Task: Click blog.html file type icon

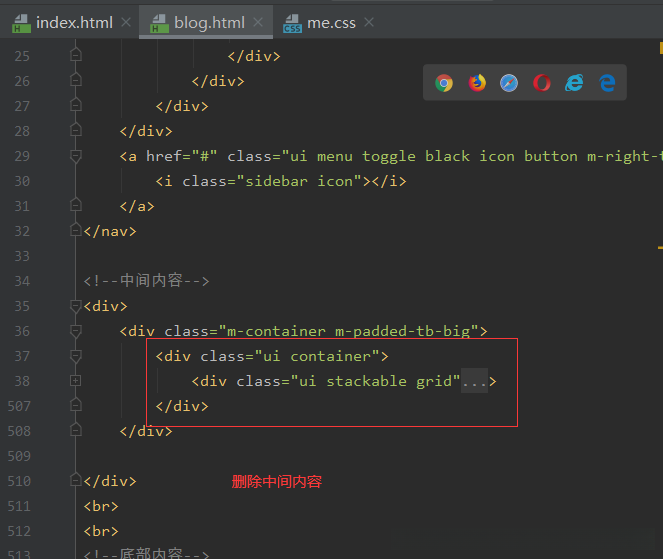Action: tap(159, 23)
